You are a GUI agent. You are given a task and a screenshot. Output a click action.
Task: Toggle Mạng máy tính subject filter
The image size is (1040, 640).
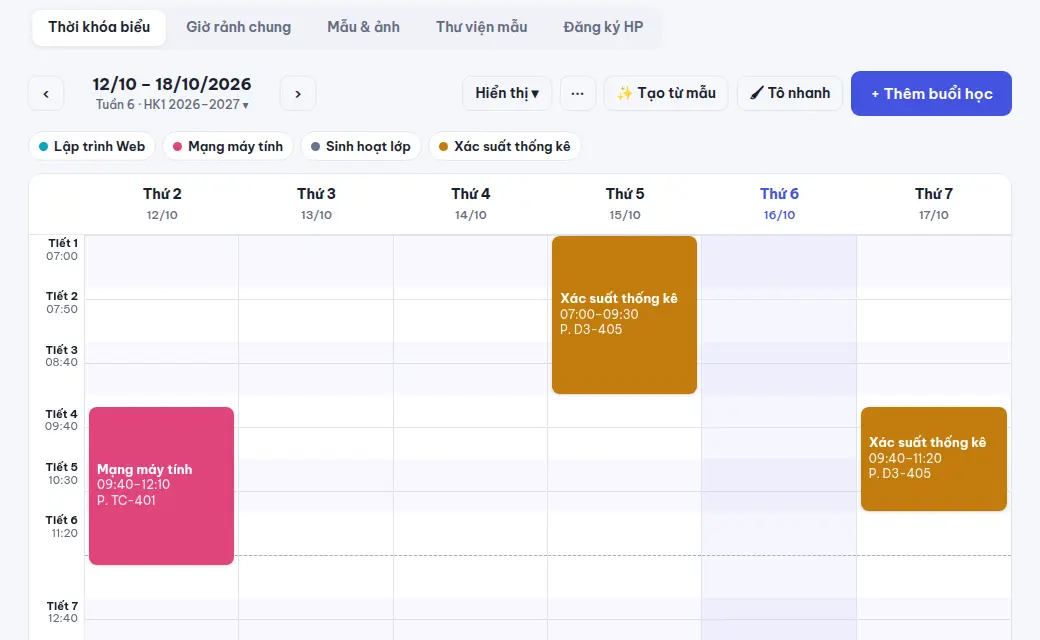pyautogui.click(x=228, y=147)
